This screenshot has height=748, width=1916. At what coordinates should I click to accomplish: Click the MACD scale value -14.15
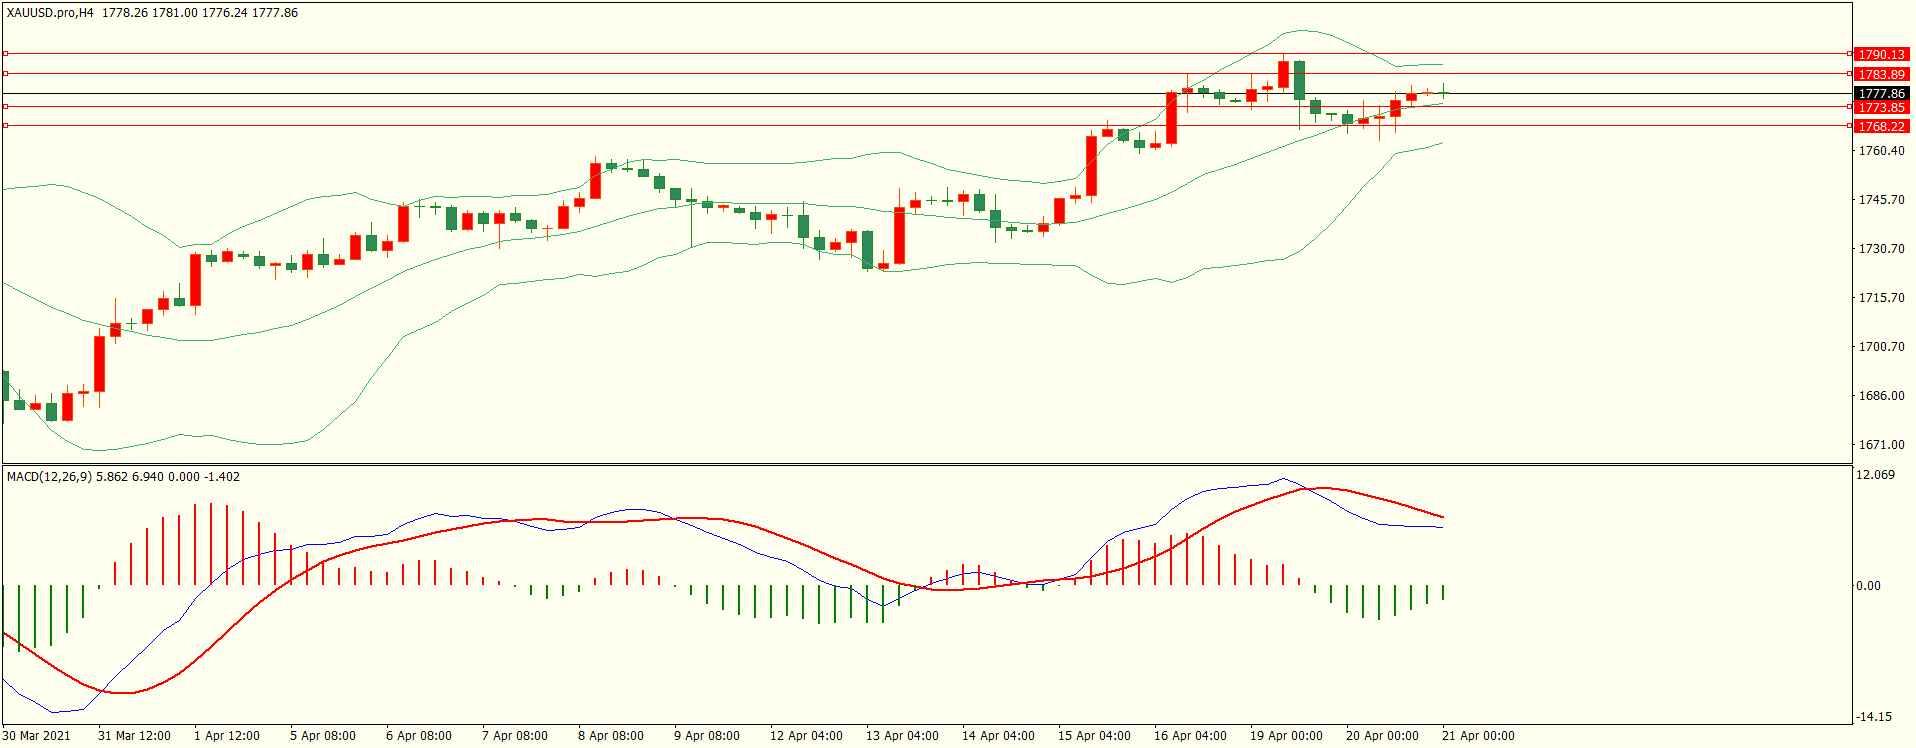point(1874,717)
